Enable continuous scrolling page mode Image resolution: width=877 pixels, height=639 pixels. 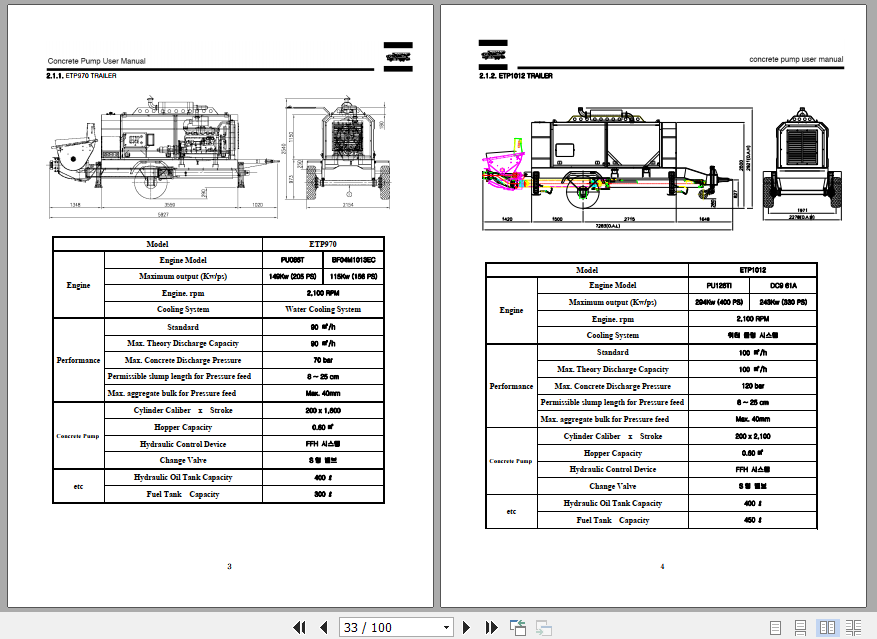click(801, 627)
